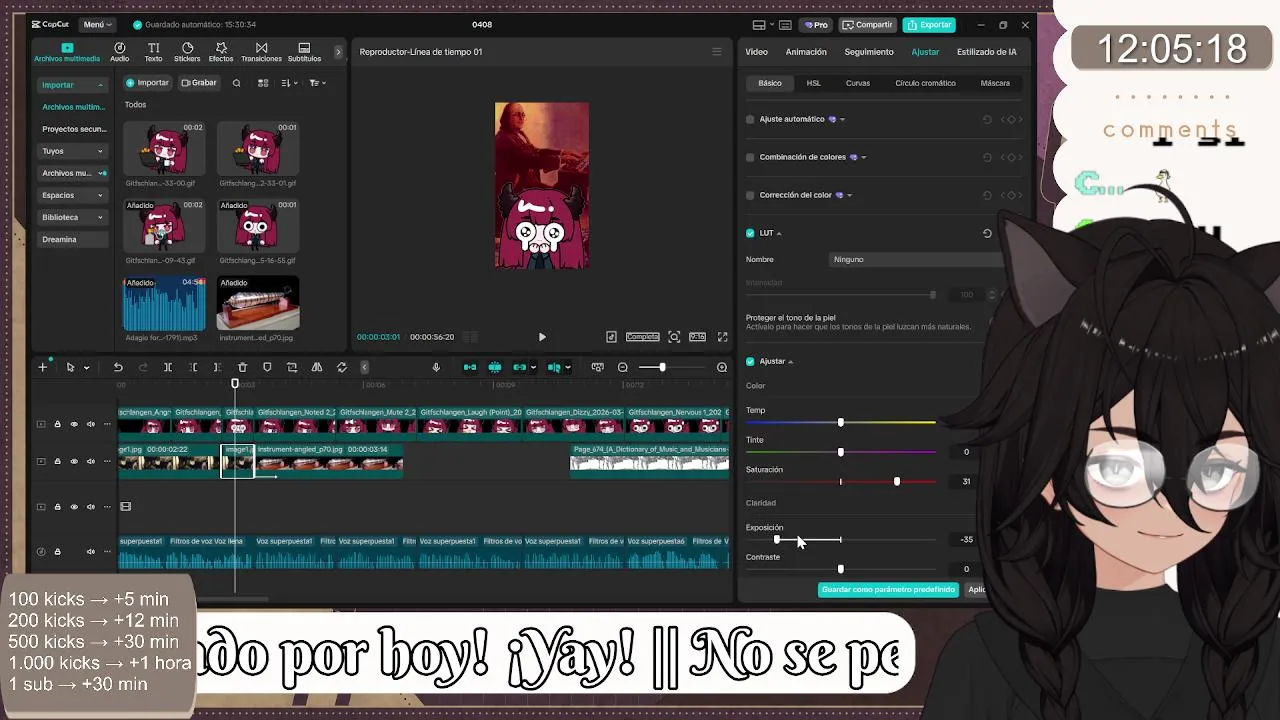Click the crop icon in timeline toolbar
The image size is (1280, 720).
(x=292, y=367)
